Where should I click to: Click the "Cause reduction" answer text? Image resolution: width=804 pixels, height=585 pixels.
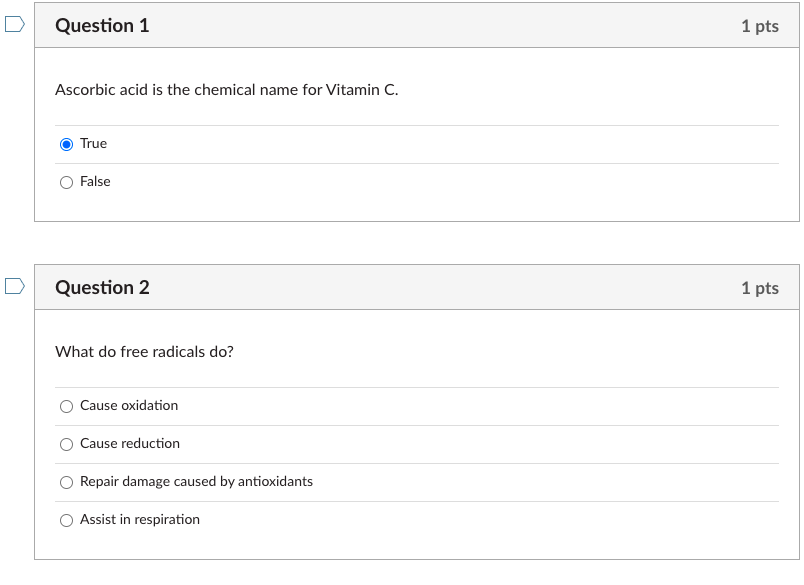[130, 444]
